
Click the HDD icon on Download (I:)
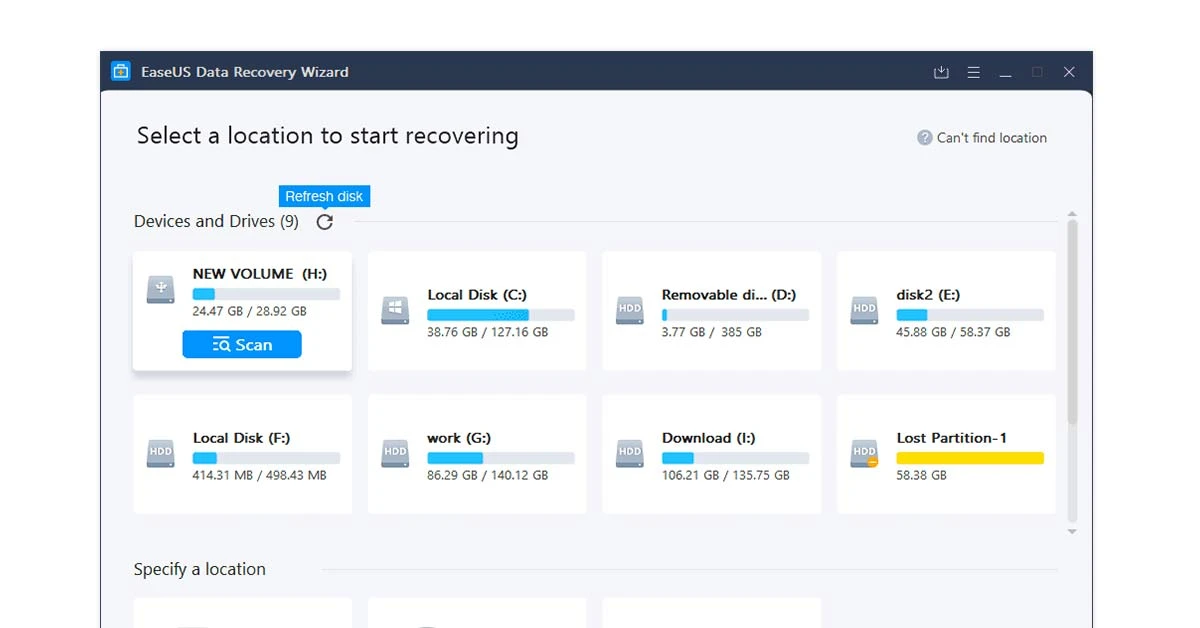pos(629,453)
